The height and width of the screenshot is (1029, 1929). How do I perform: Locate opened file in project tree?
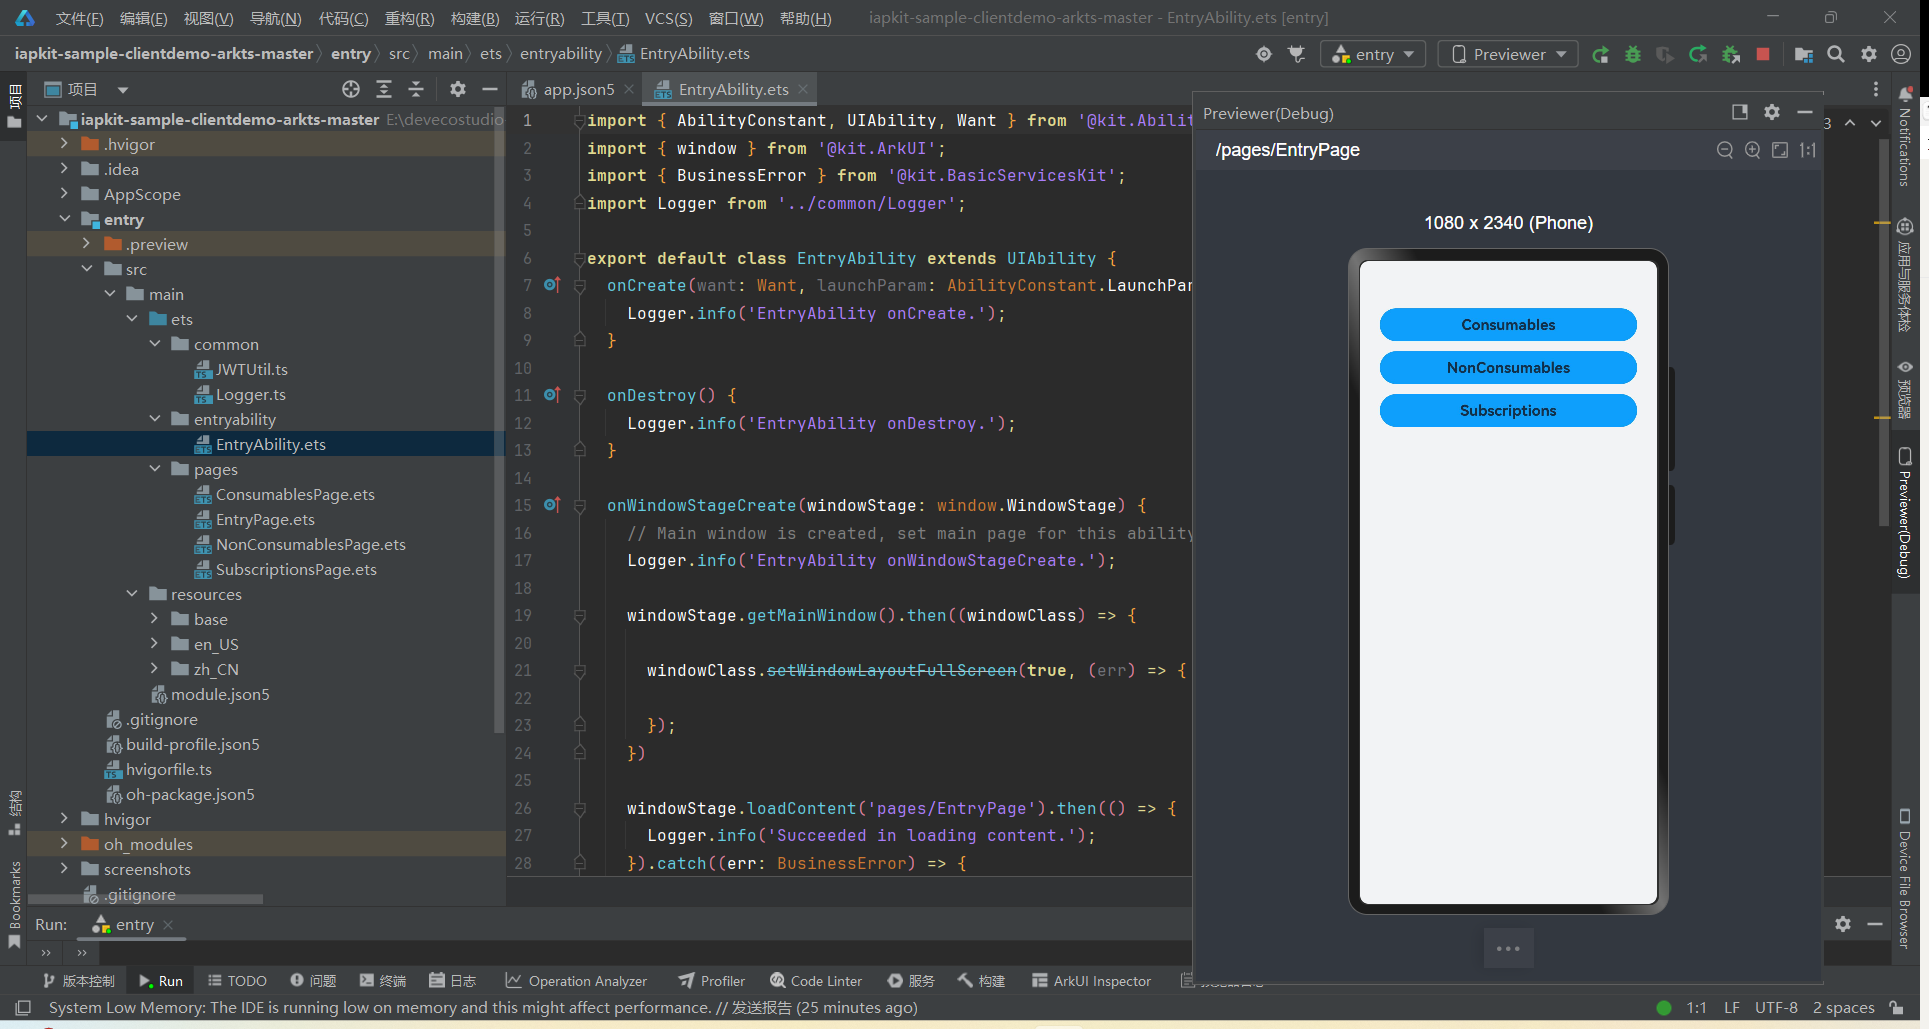click(x=351, y=90)
